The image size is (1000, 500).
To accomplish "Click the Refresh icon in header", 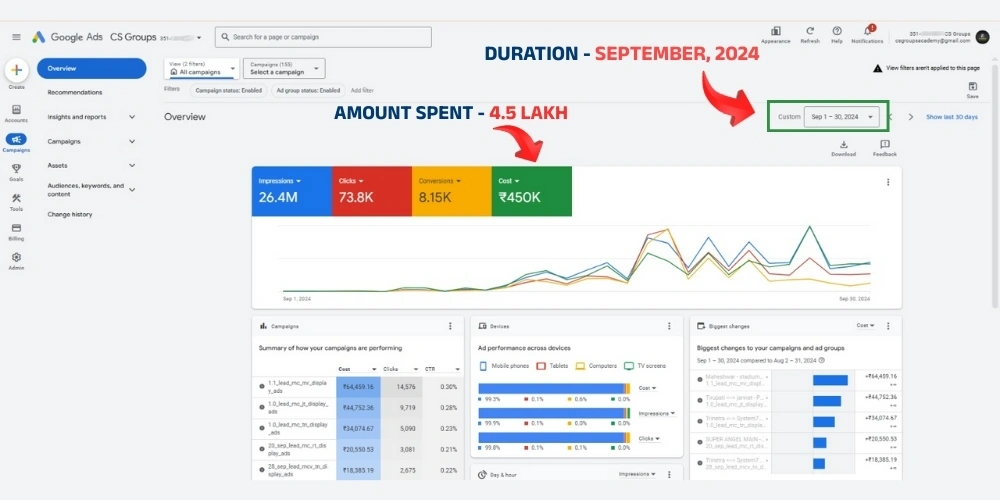I will [x=809, y=31].
